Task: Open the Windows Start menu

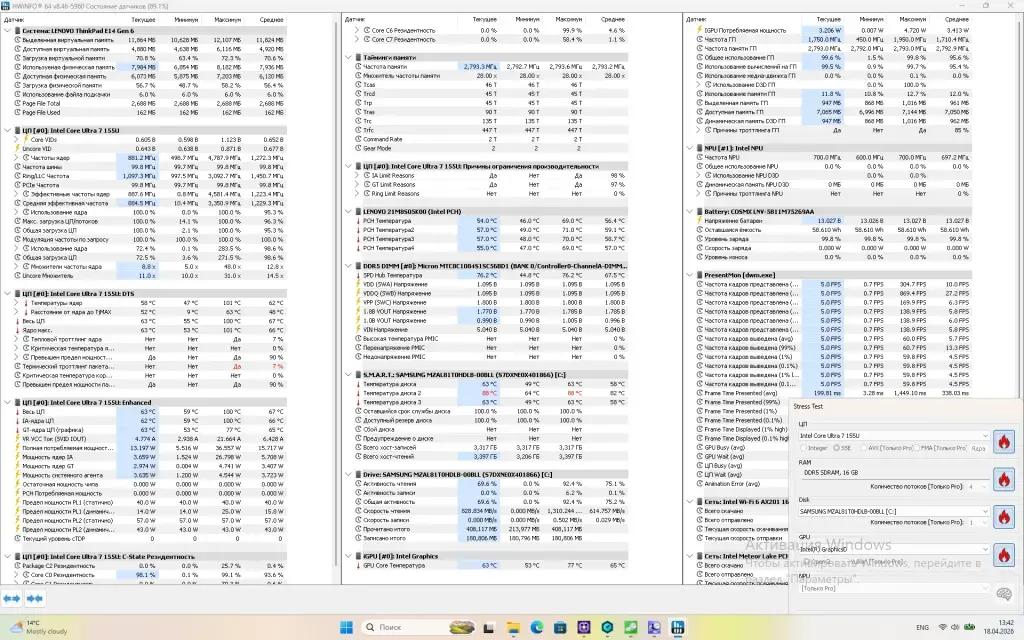Action: pyautogui.click(x=346, y=627)
